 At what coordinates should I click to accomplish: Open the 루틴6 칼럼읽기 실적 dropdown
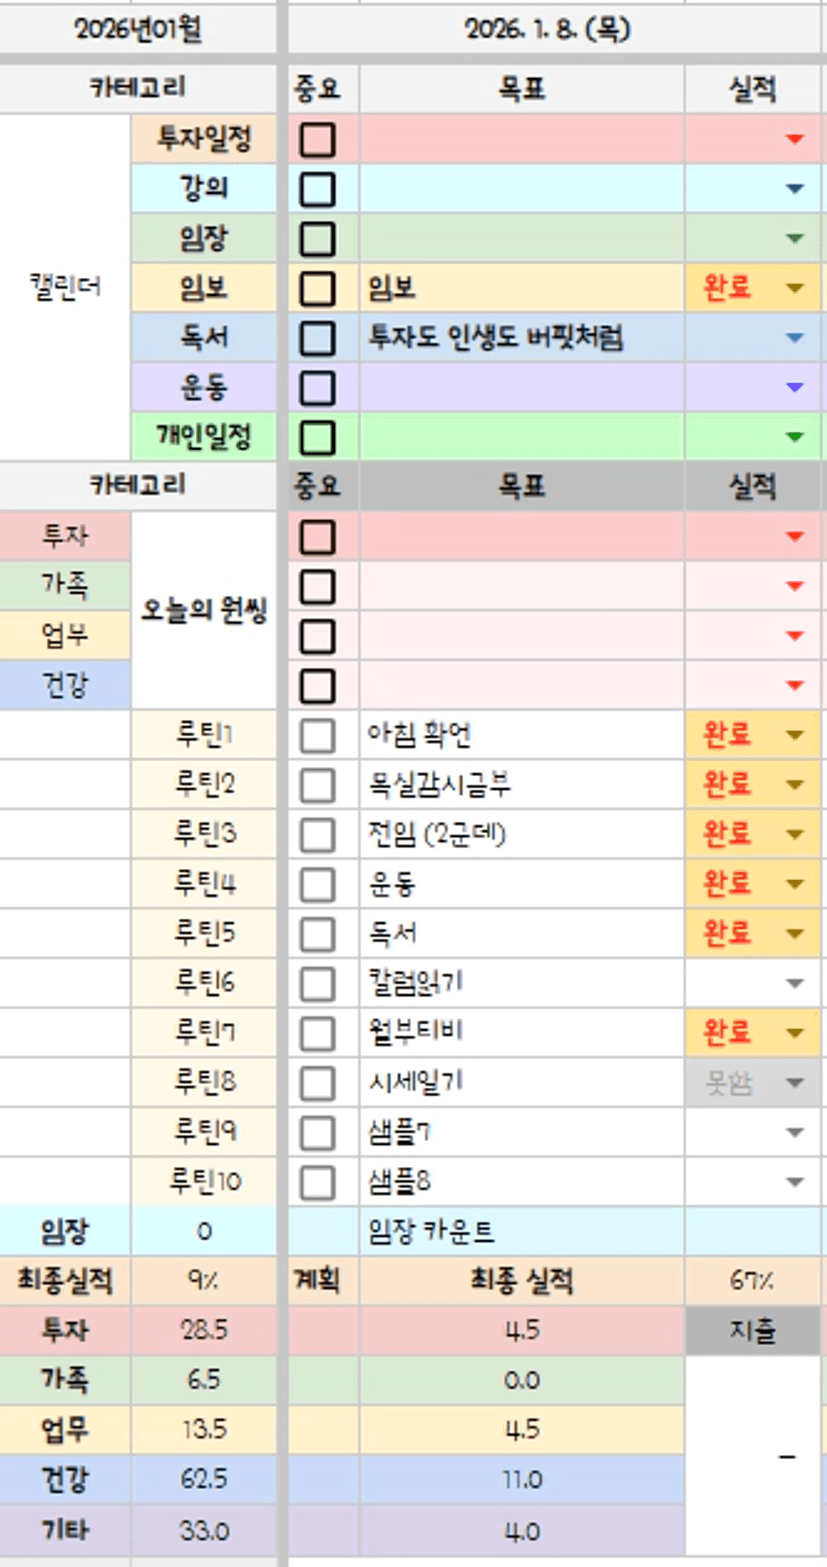(x=795, y=984)
